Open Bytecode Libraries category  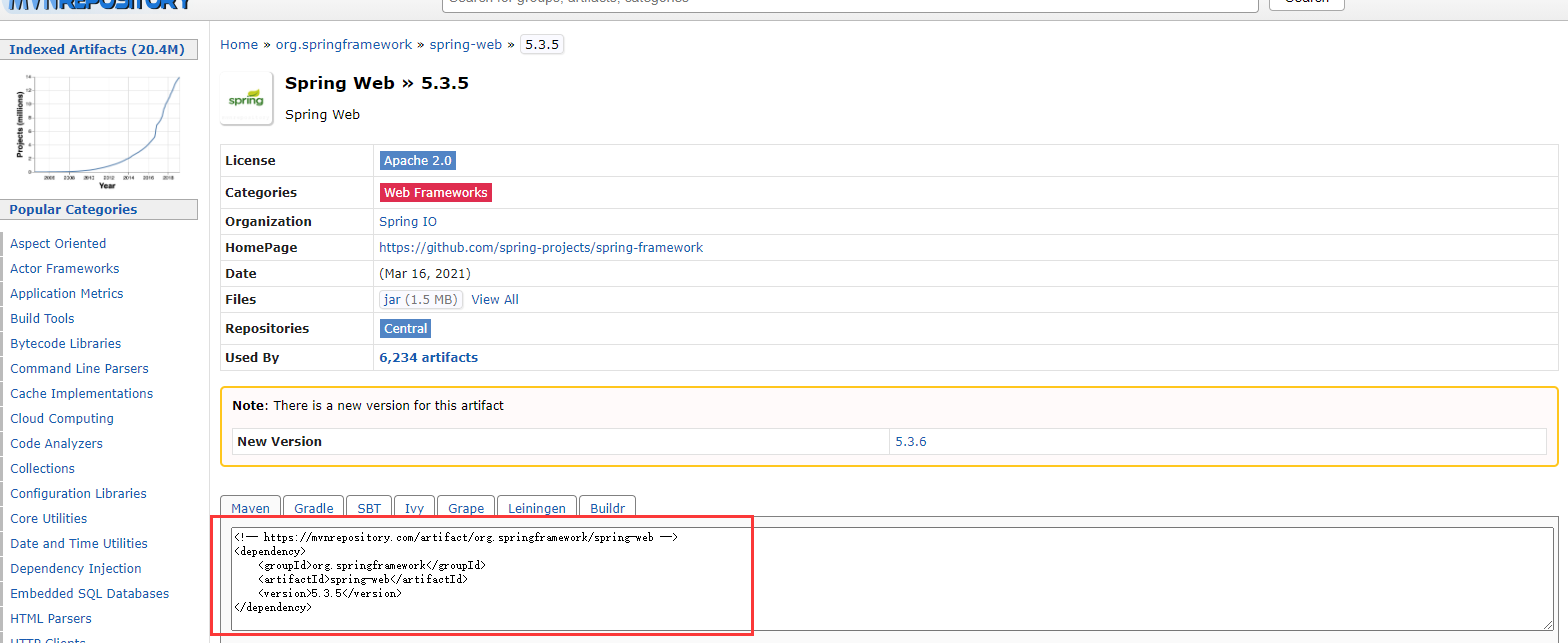[66, 343]
